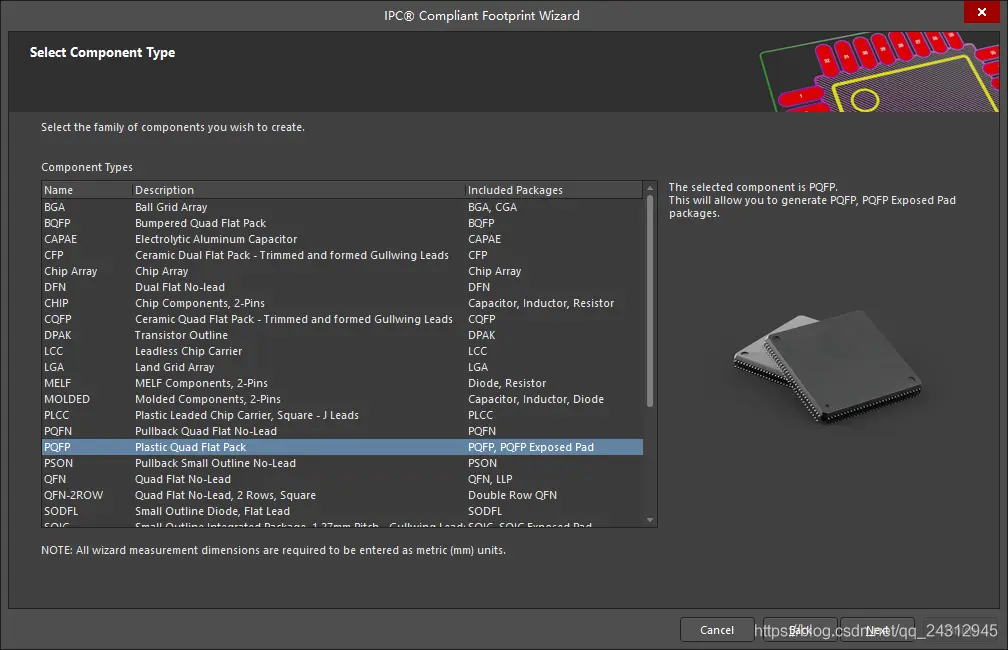
Task: Click the PQFP chip 3D preview image
Action: (x=829, y=367)
